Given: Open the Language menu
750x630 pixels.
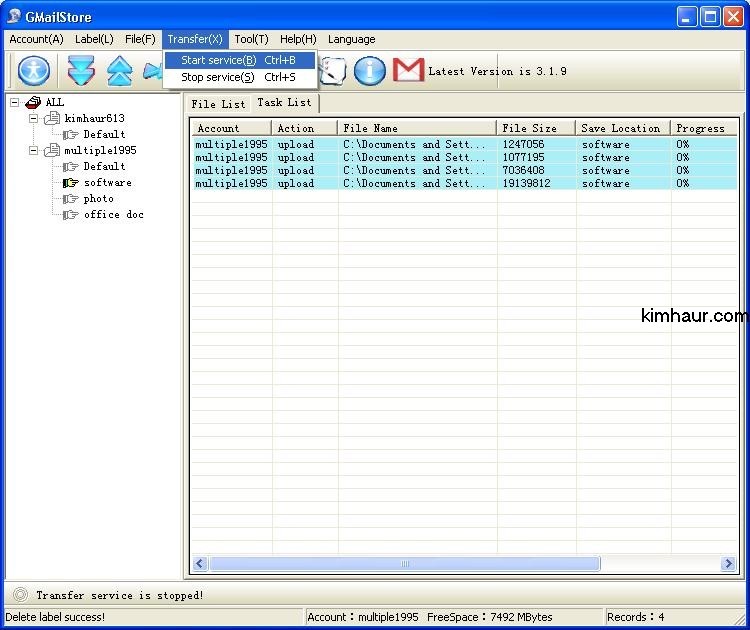Looking at the screenshot, I should (351, 39).
